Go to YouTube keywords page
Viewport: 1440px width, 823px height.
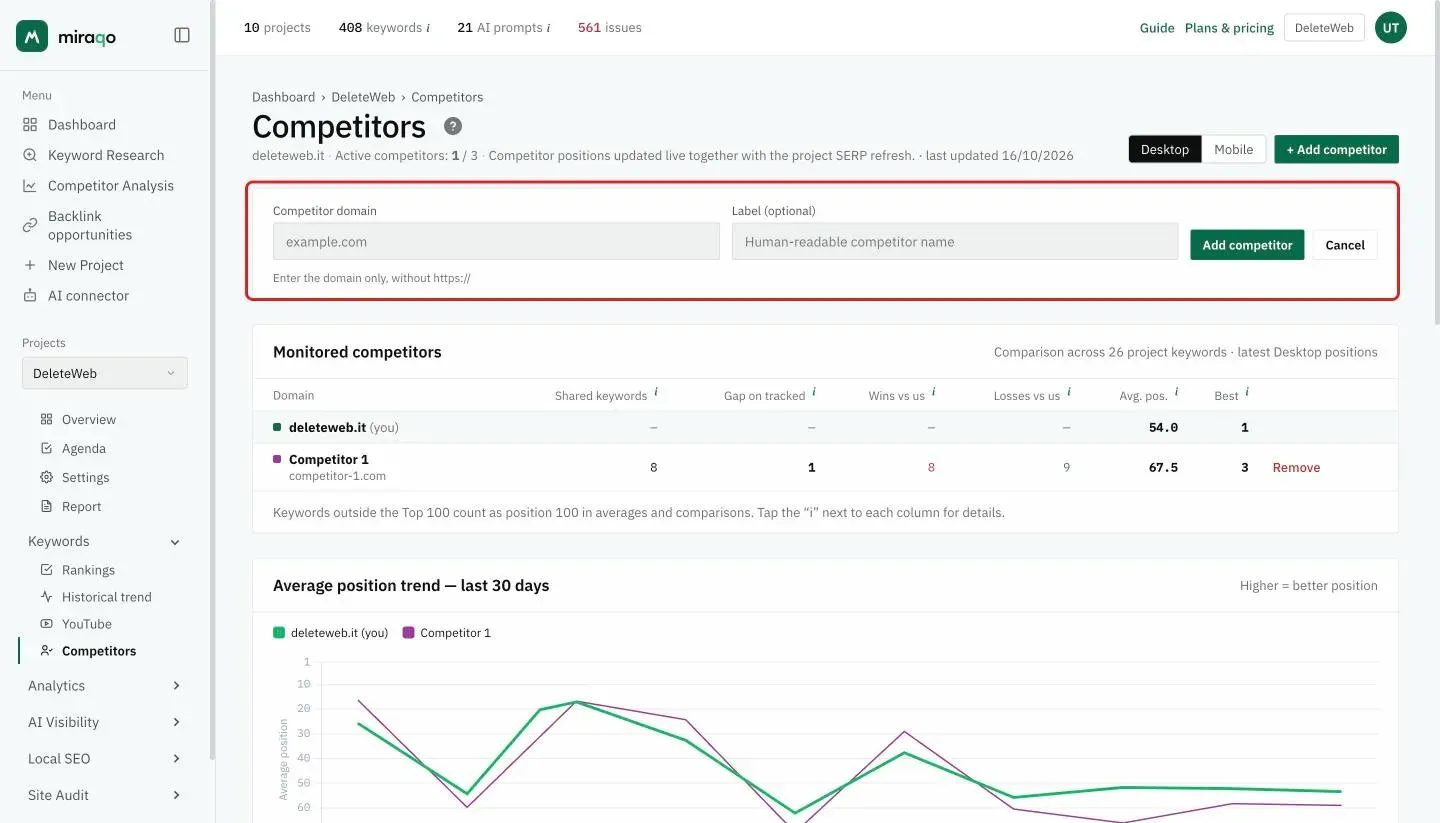[x=87, y=624]
